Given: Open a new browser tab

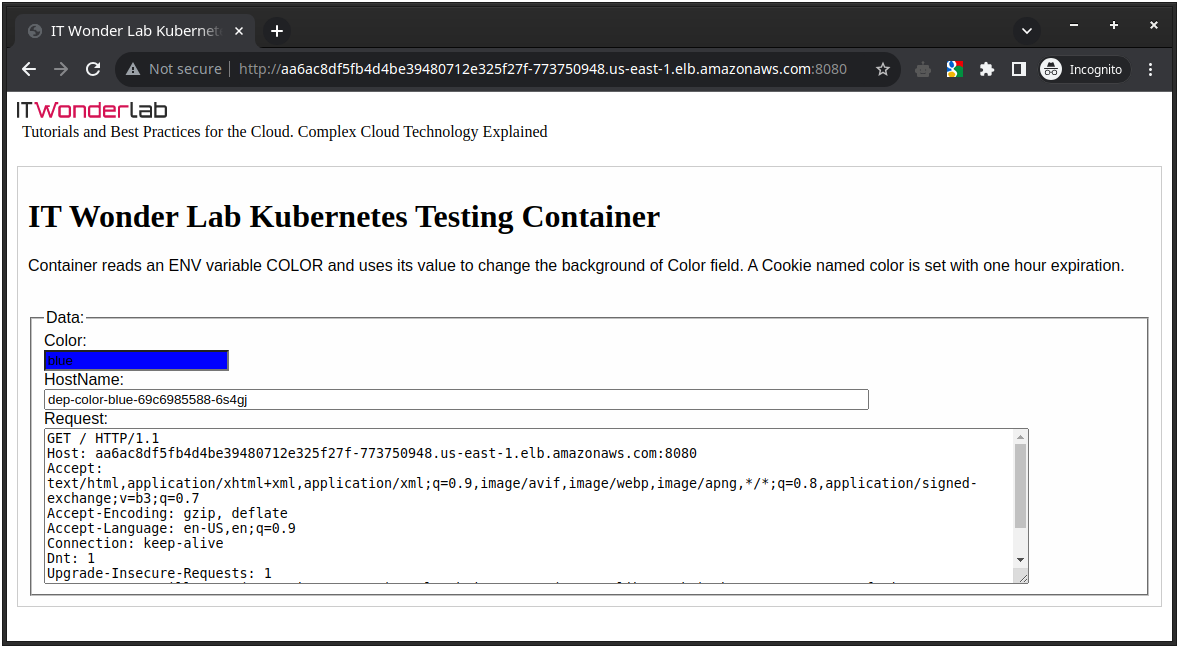Looking at the screenshot, I should pos(276,31).
